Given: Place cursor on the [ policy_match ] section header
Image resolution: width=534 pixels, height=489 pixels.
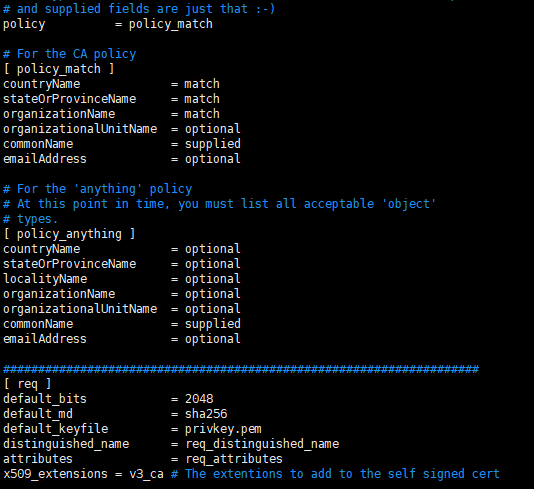Looking at the screenshot, I should 59,69.
